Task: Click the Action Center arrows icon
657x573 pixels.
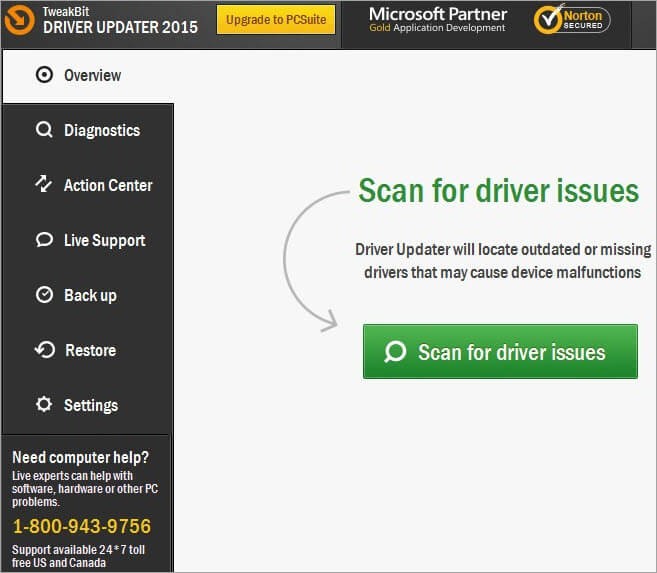Action: click(x=43, y=183)
